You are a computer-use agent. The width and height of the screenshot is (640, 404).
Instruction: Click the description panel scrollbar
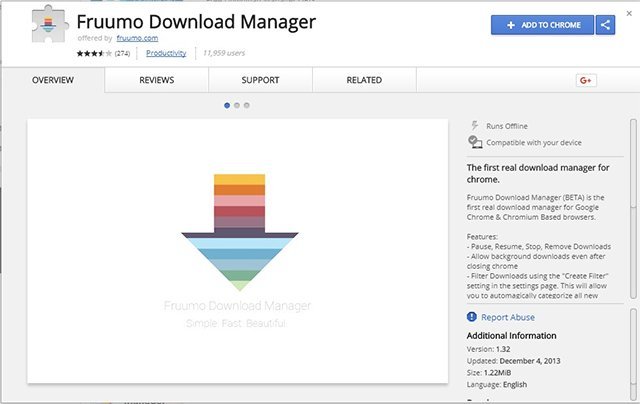[x=633, y=208]
